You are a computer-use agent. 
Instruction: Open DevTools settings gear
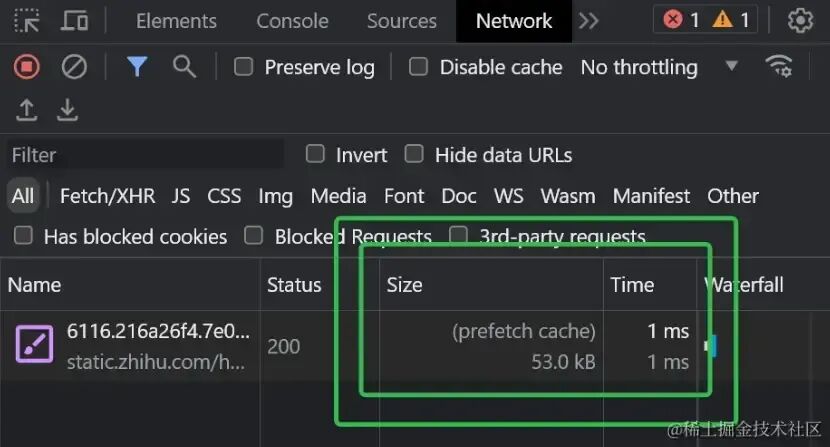click(800, 20)
